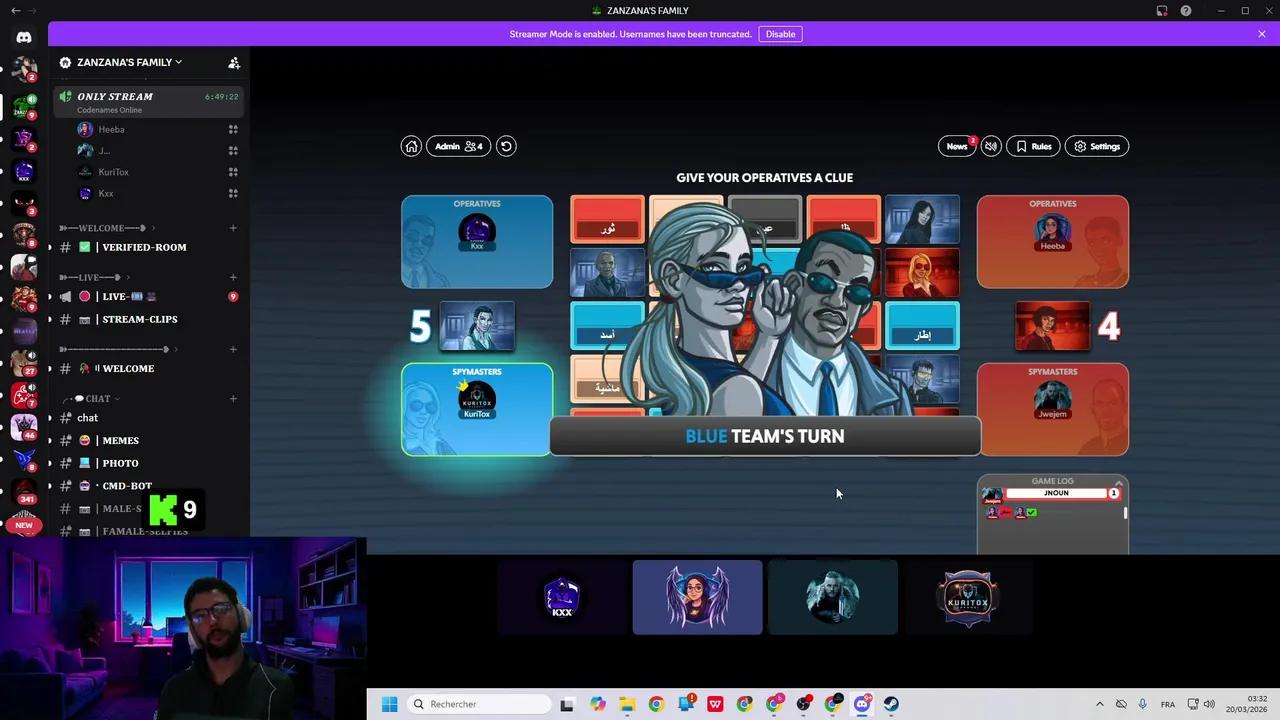This screenshot has width=1280, height=720.
Task: Open the taskbar clock and calendar
Action: tap(1249, 704)
